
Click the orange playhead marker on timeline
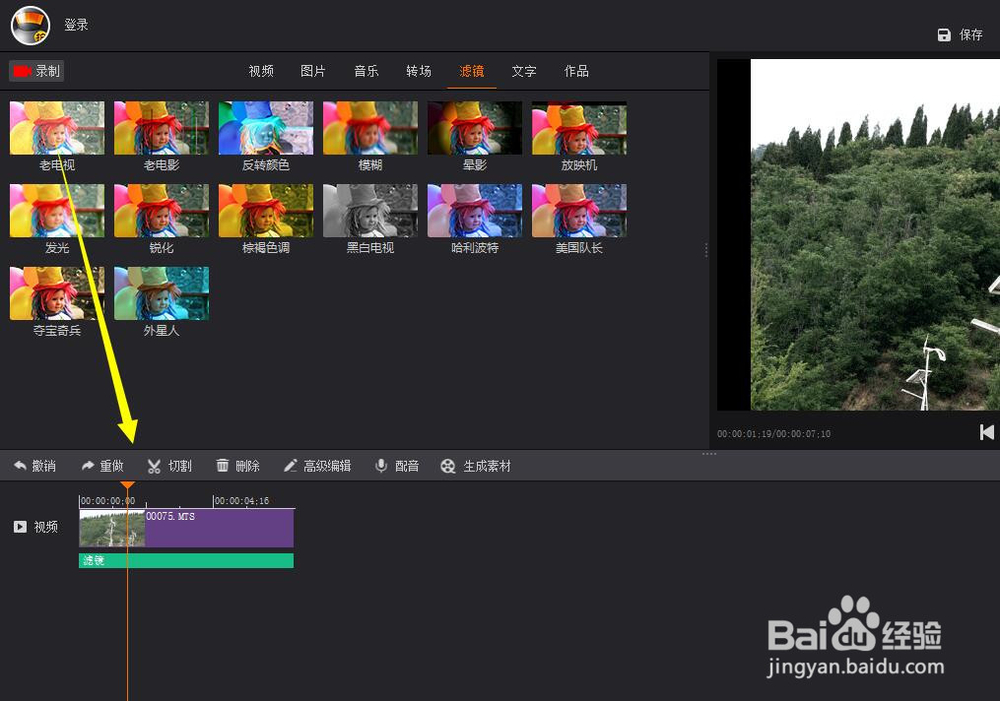click(128, 485)
